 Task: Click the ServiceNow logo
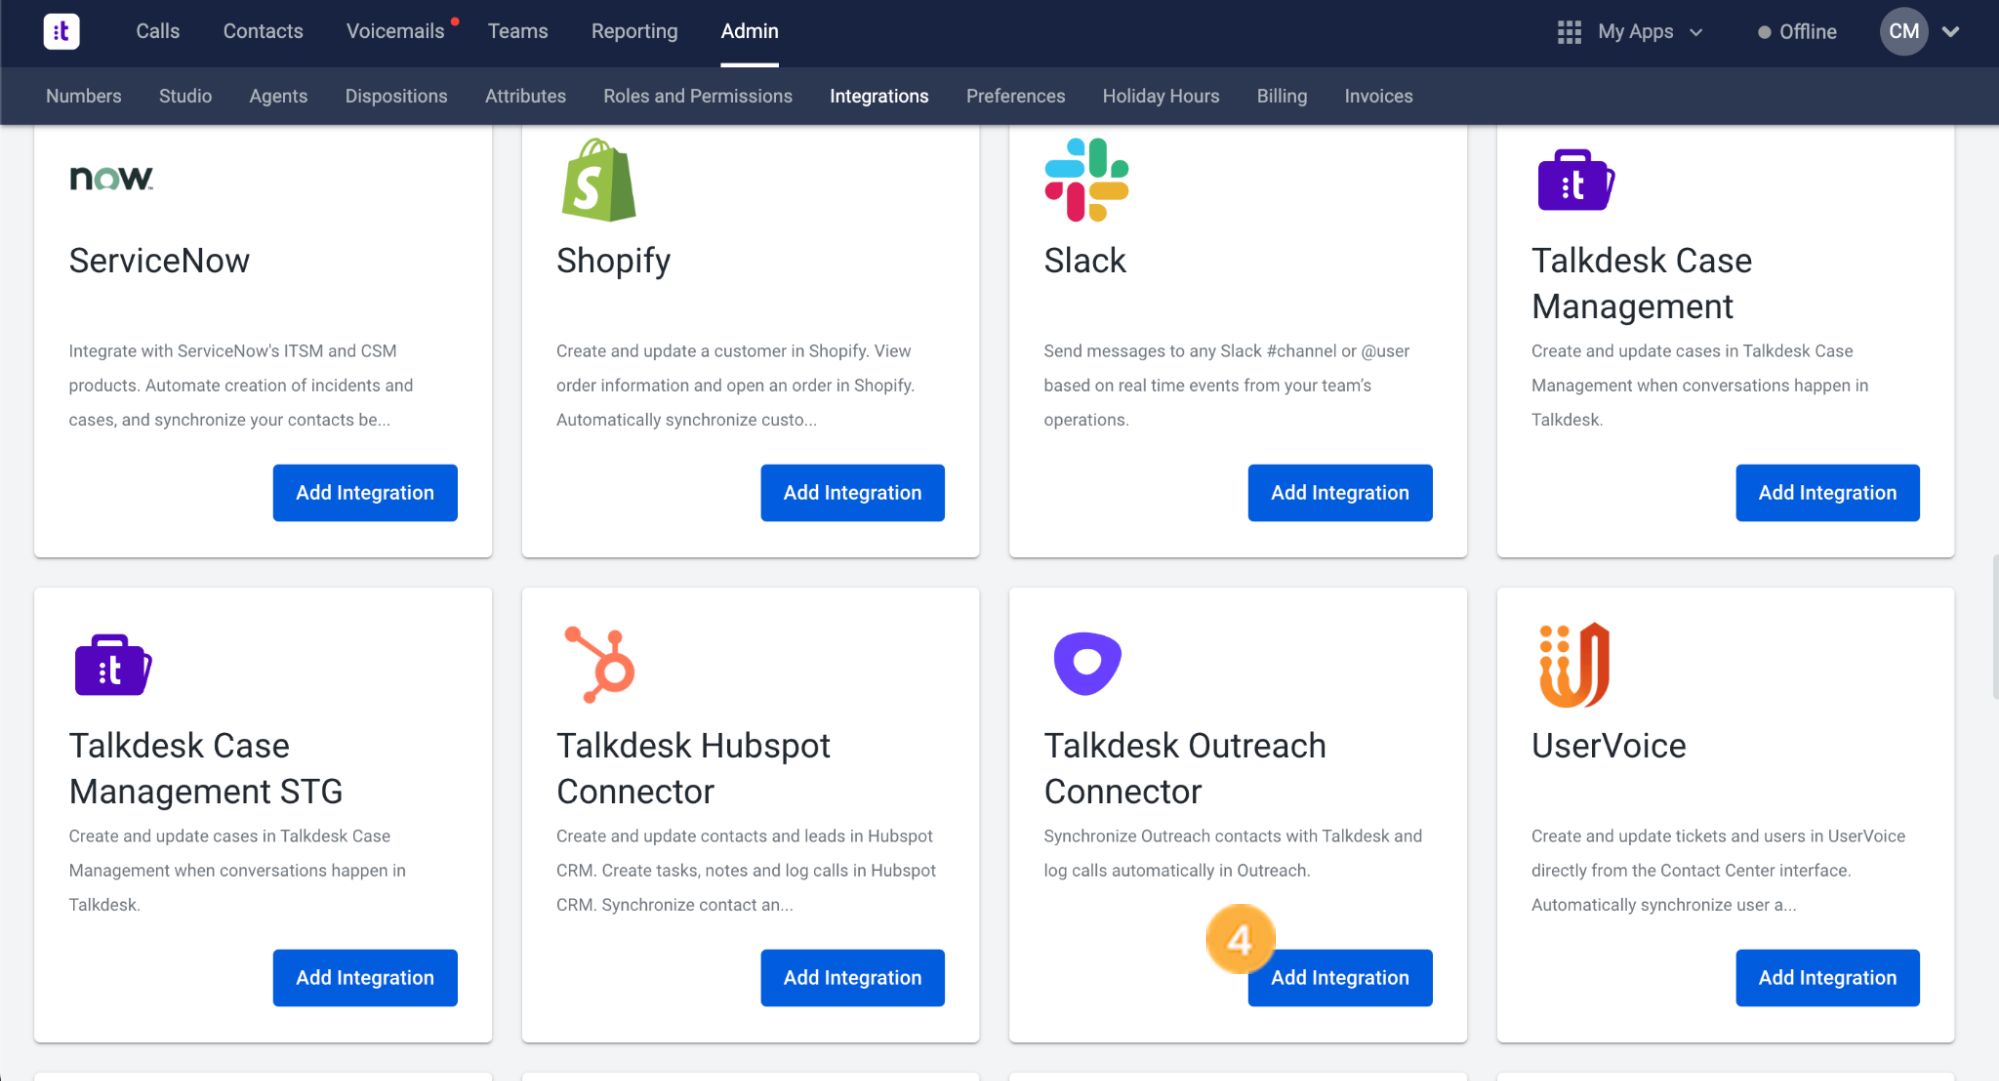click(x=110, y=180)
